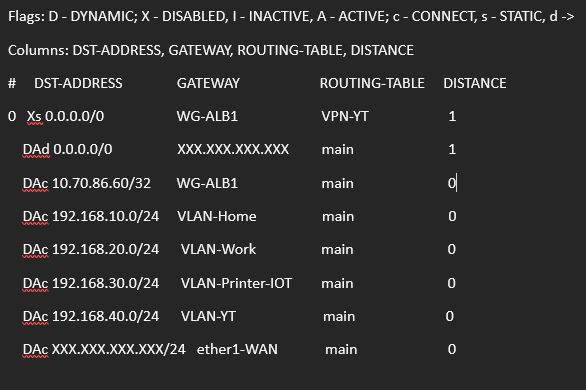Click the ROUTING-TABLE column header
The height and width of the screenshot is (390, 586).
coord(372,83)
